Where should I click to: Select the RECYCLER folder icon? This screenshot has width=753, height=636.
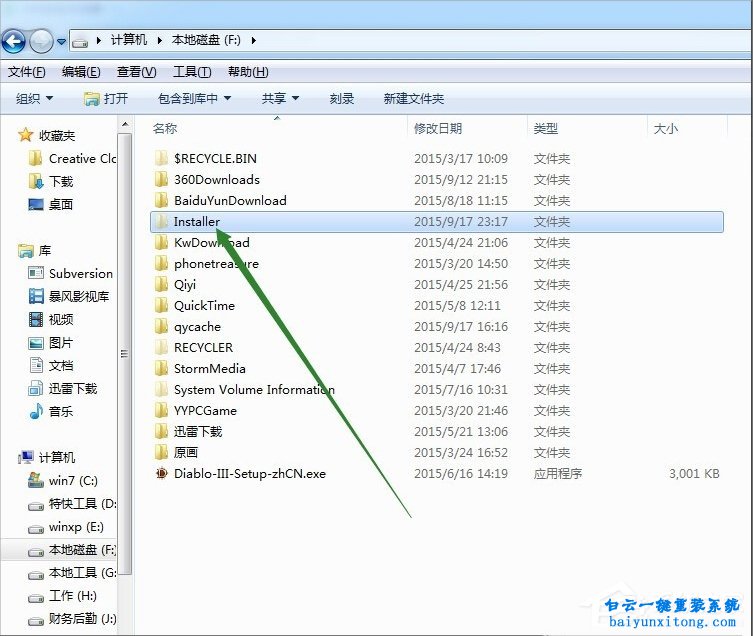pos(161,347)
